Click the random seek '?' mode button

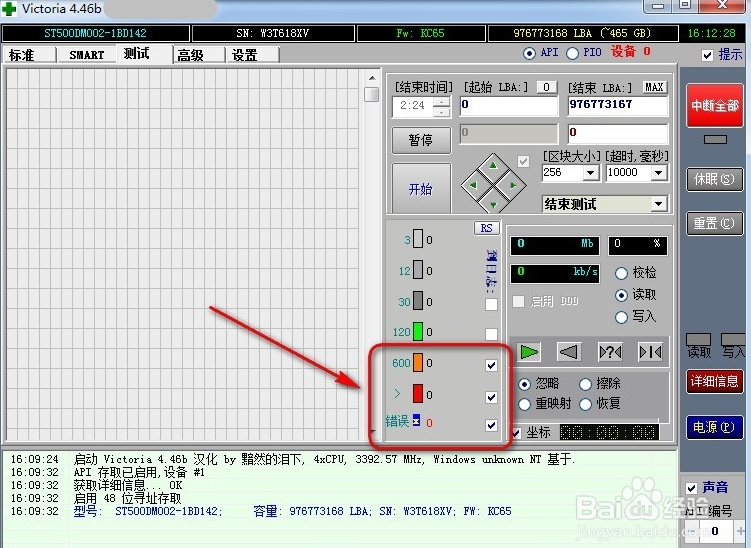point(610,352)
